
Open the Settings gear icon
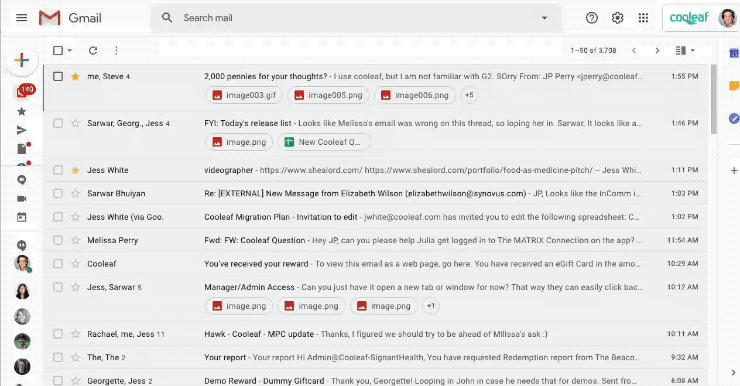(x=617, y=18)
